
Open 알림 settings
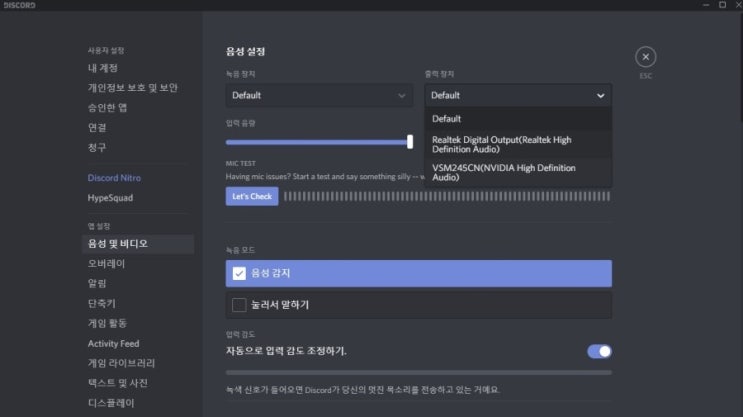pos(97,284)
